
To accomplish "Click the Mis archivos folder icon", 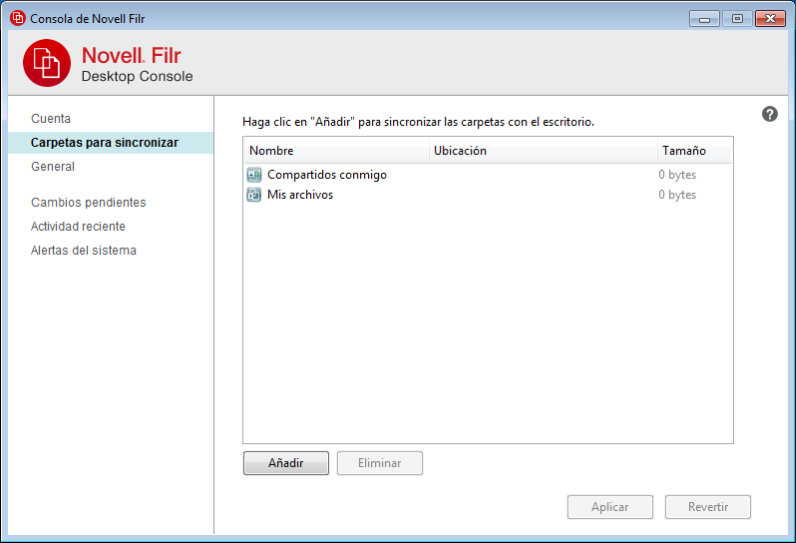I will pyautogui.click(x=254, y=195).
